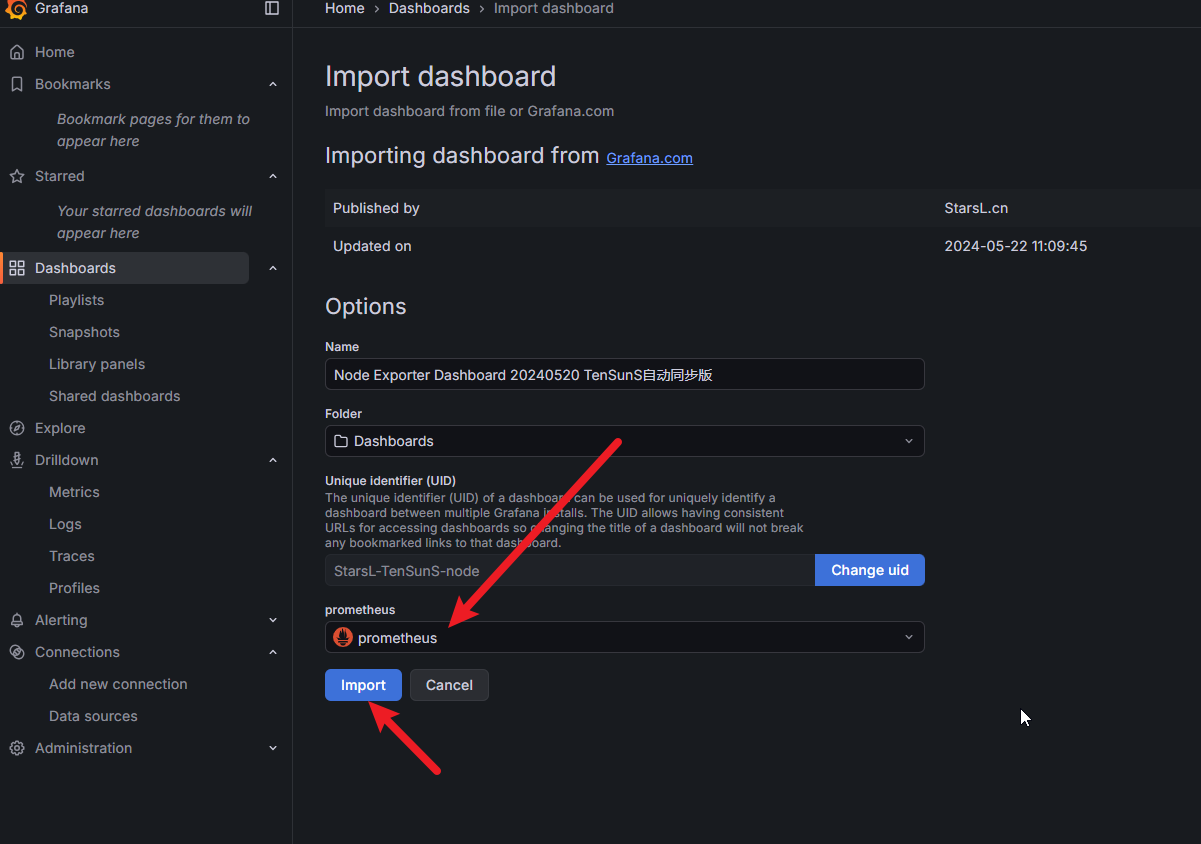Collapse the Connections section chevron
Viewport: 1201px width, 844px height.
273,652
